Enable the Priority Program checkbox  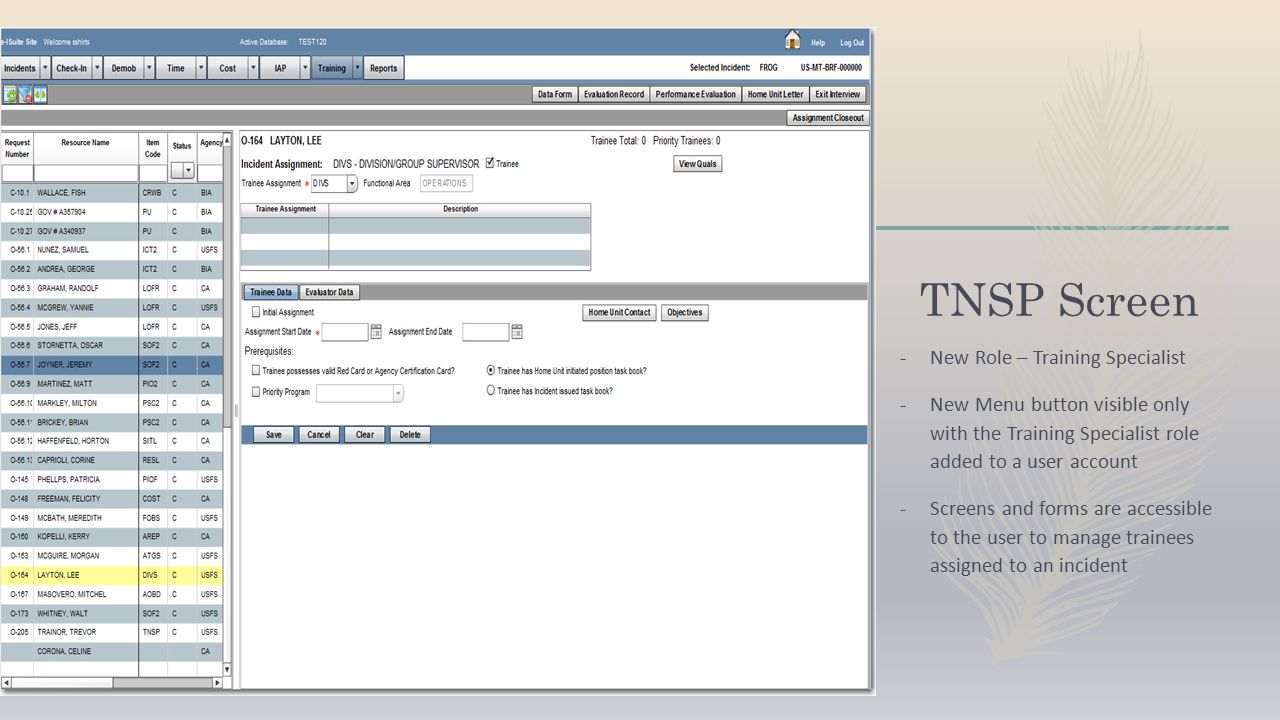pos(256,392)
